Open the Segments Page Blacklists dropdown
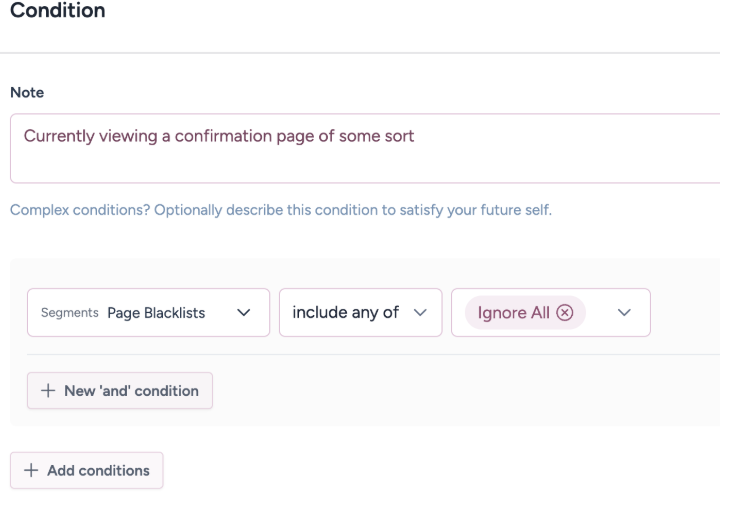Screen dimensions: 730x505 click(148, 313)
